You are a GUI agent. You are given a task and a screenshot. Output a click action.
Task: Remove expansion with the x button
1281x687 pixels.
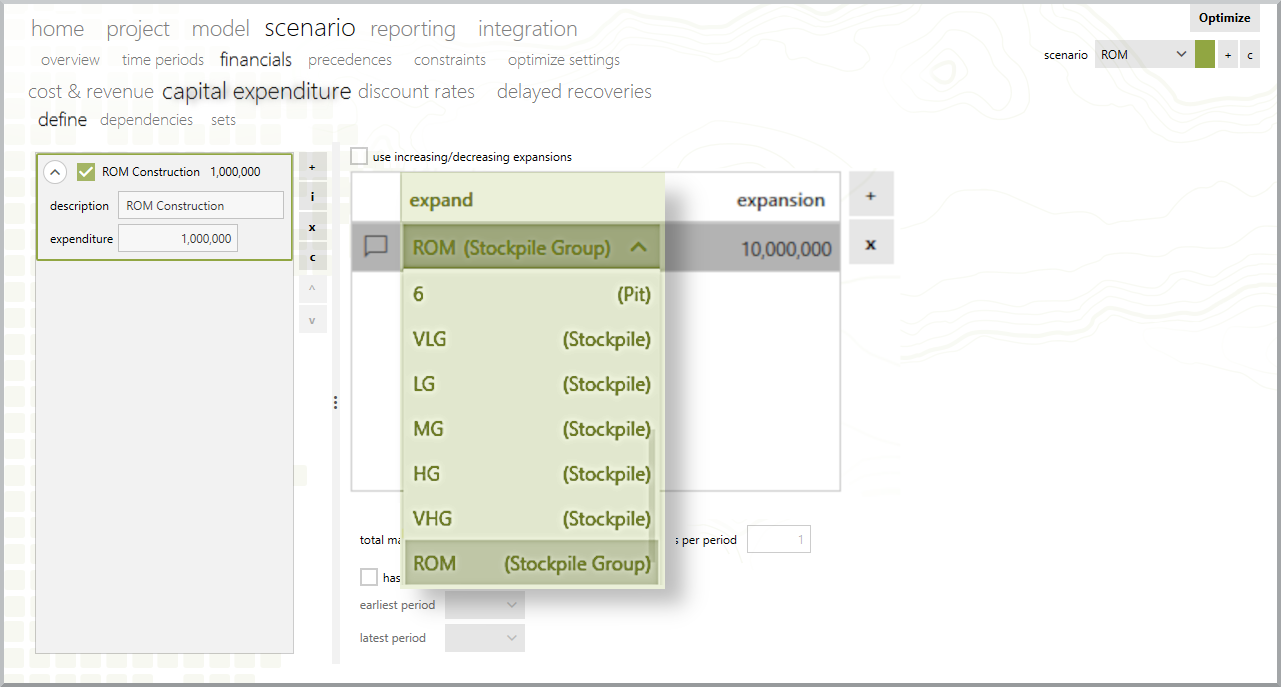871,244
